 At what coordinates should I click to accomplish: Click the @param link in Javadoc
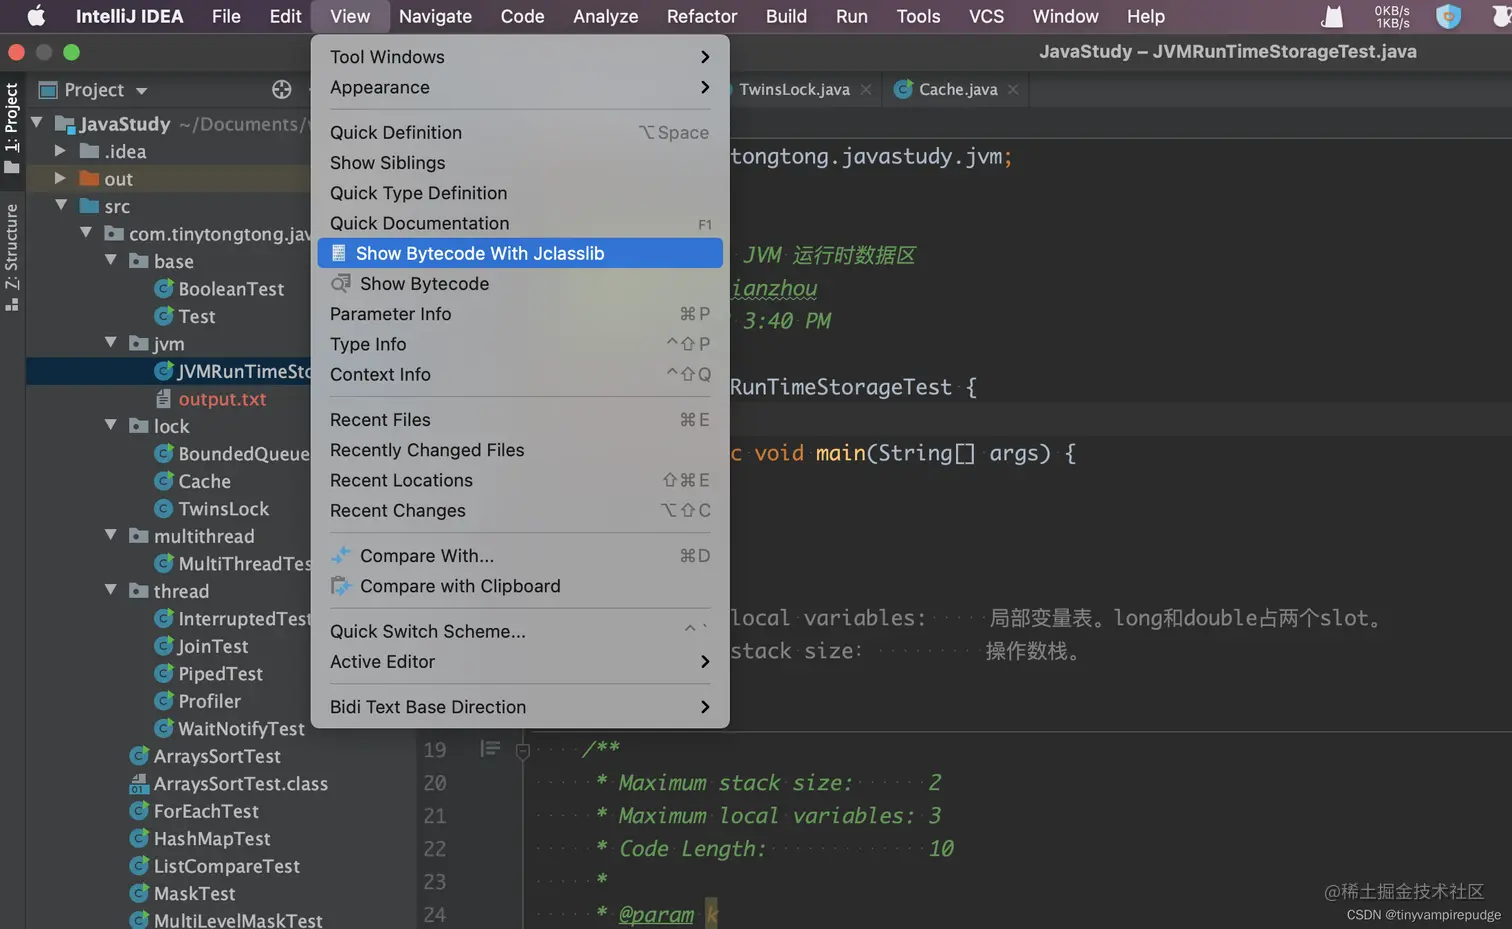656,914
